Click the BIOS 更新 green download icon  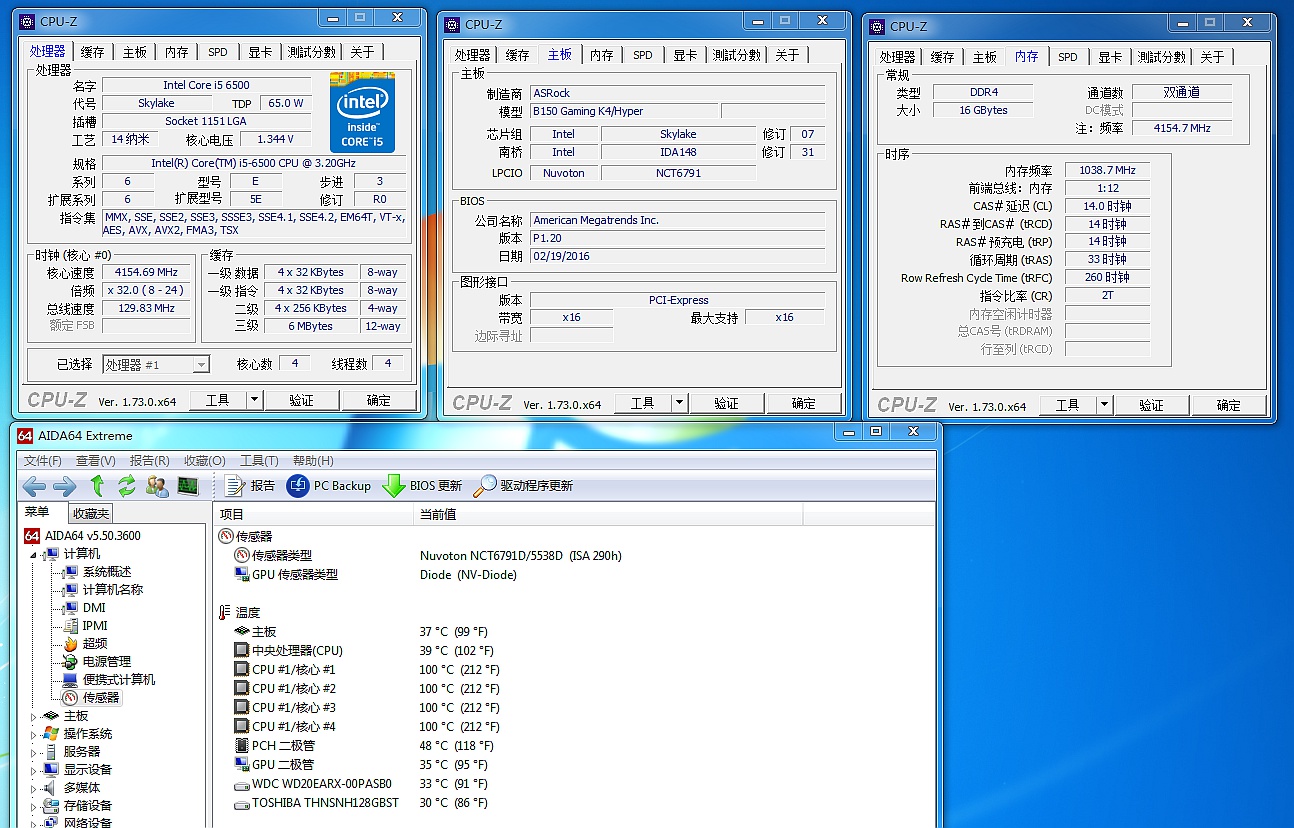coord(394,486)
